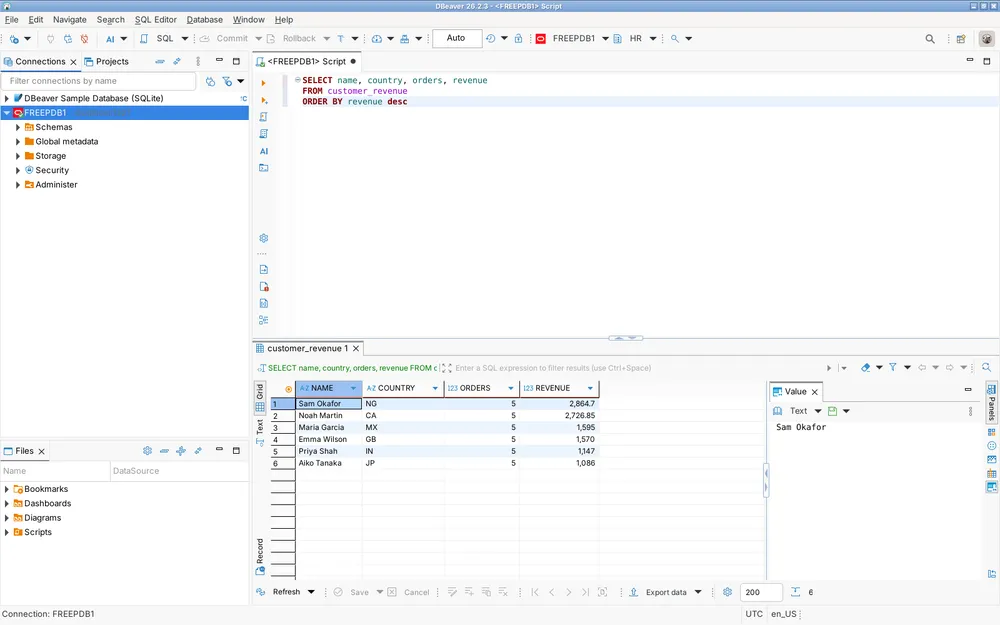This screenshot has height=625, width=1000.
Task: Switch results to Text view
Action: [x=260, y=432]
